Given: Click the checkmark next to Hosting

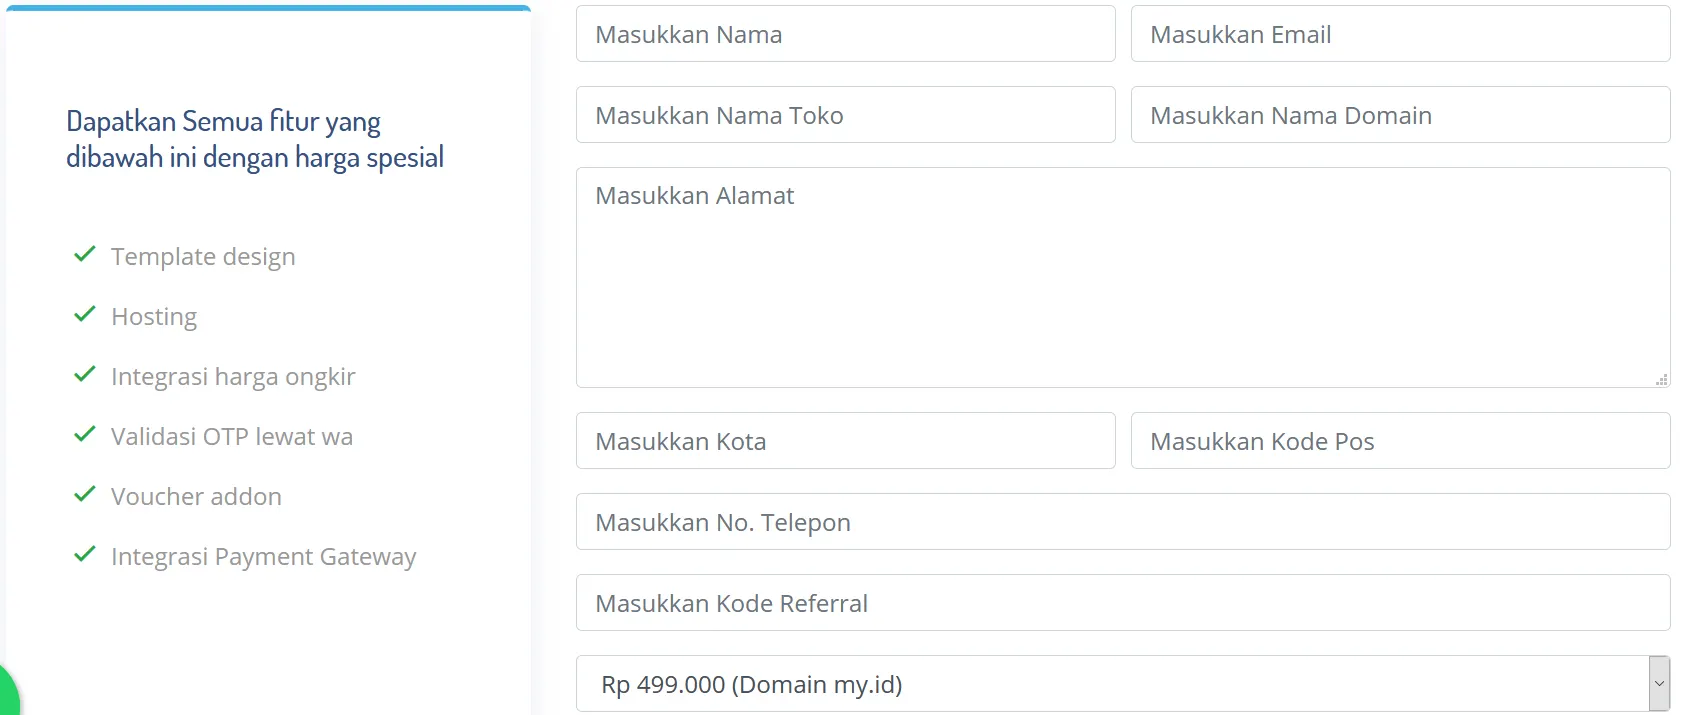Looking at the screenshot, I should [x=85, y=315].
